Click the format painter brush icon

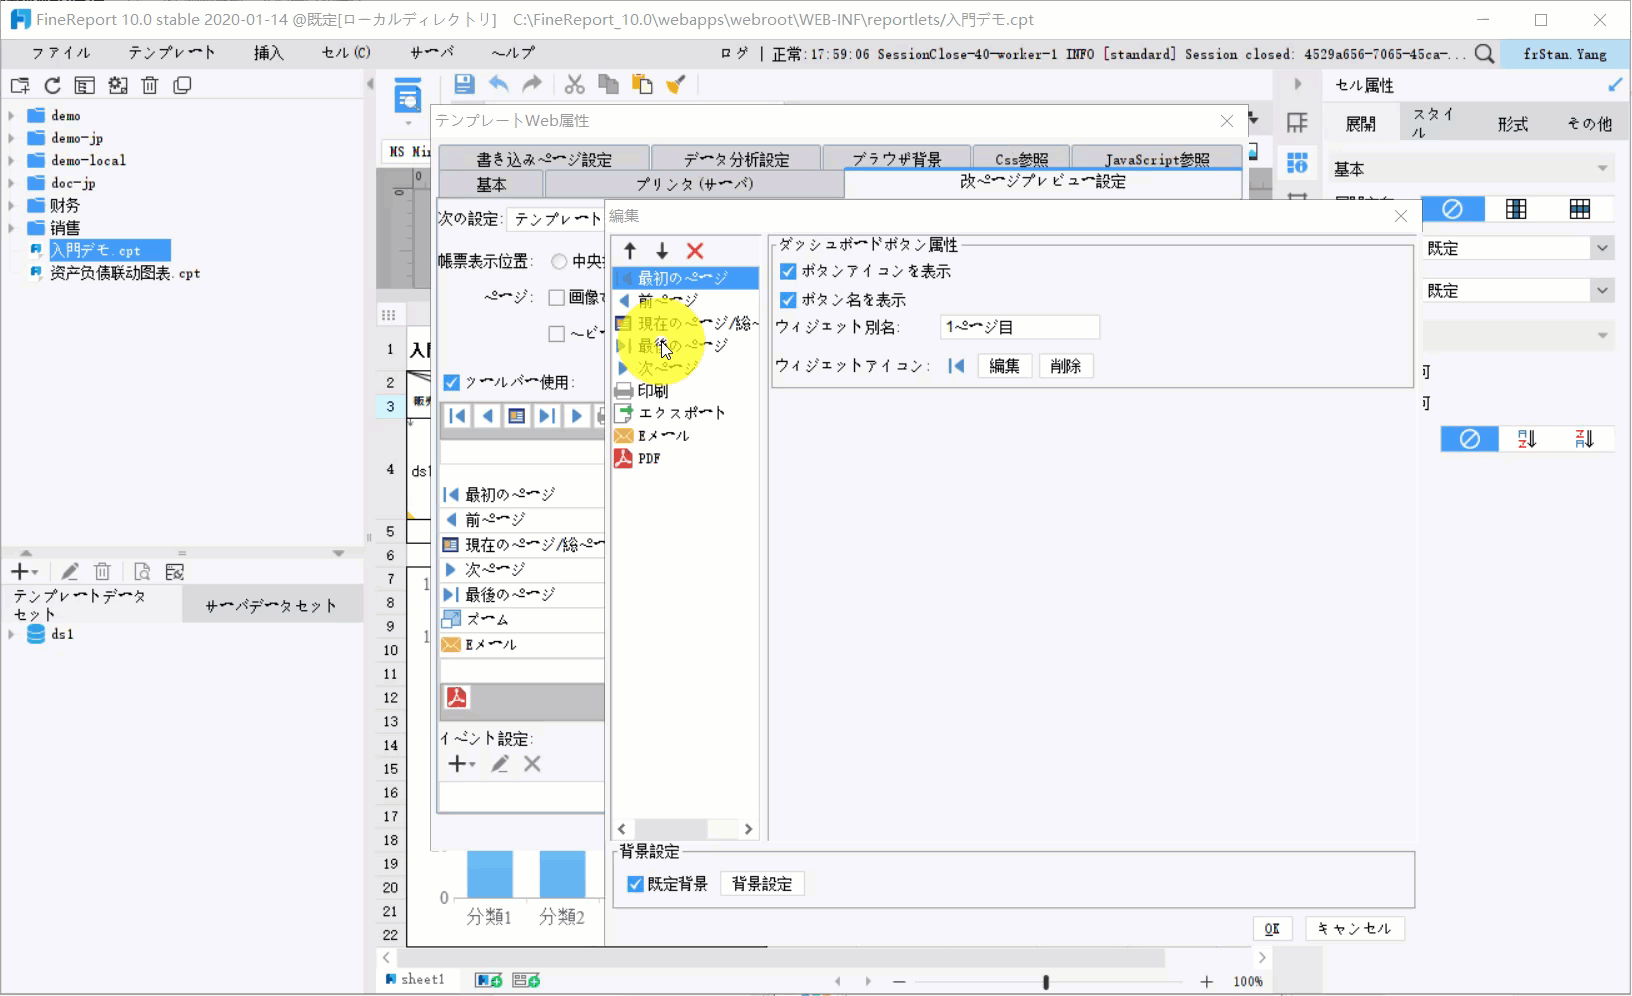(x=677, y=85)
